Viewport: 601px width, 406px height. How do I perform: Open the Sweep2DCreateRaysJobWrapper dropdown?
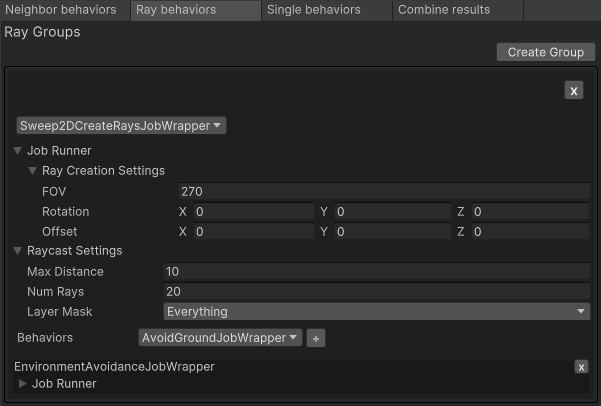(121, 126)
